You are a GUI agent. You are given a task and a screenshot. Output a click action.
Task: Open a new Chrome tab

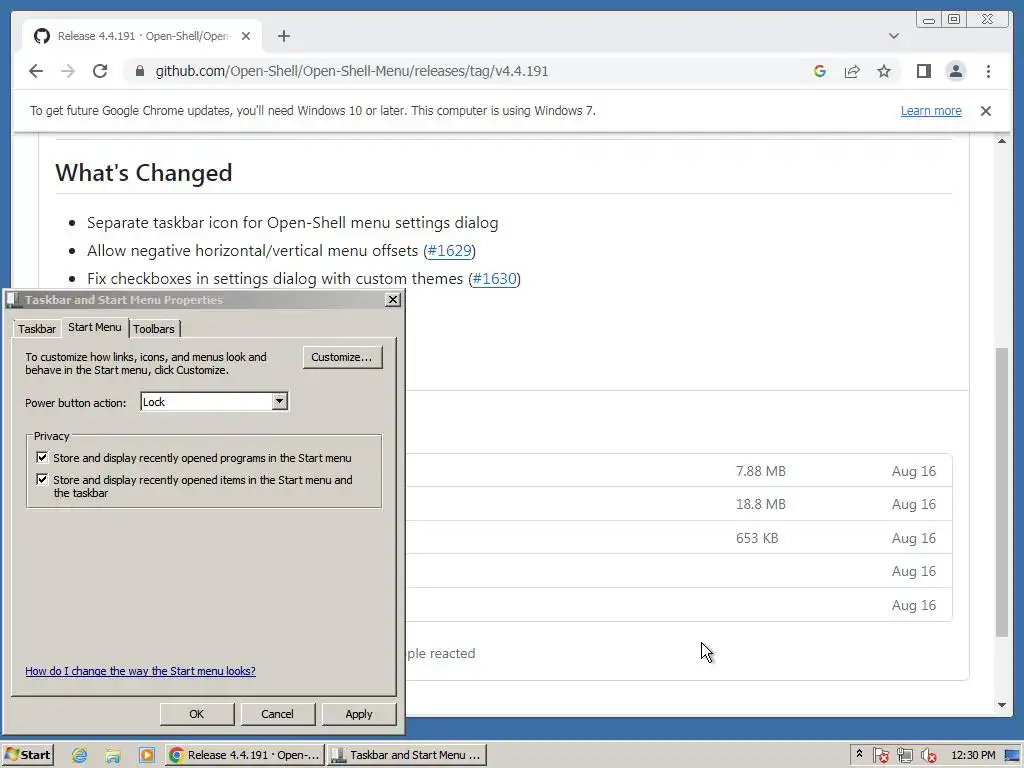pos(283,36)
